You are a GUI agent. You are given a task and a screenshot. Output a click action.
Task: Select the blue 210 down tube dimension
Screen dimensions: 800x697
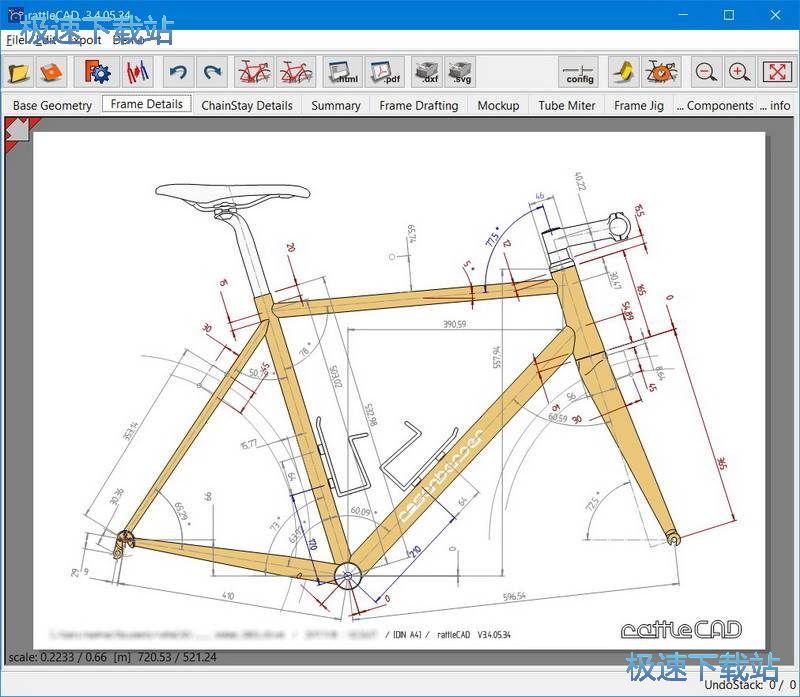coord(415,552)
